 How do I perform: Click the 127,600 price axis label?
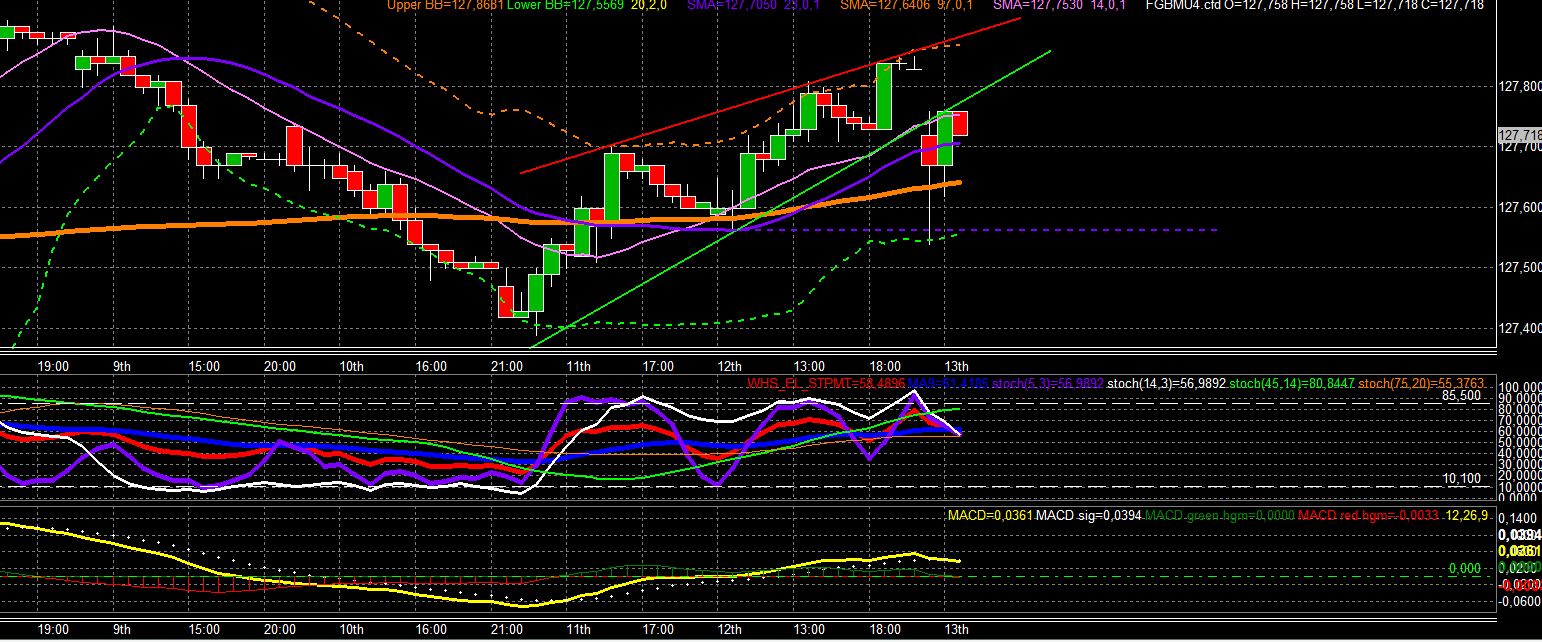(x=1521, y=208)
